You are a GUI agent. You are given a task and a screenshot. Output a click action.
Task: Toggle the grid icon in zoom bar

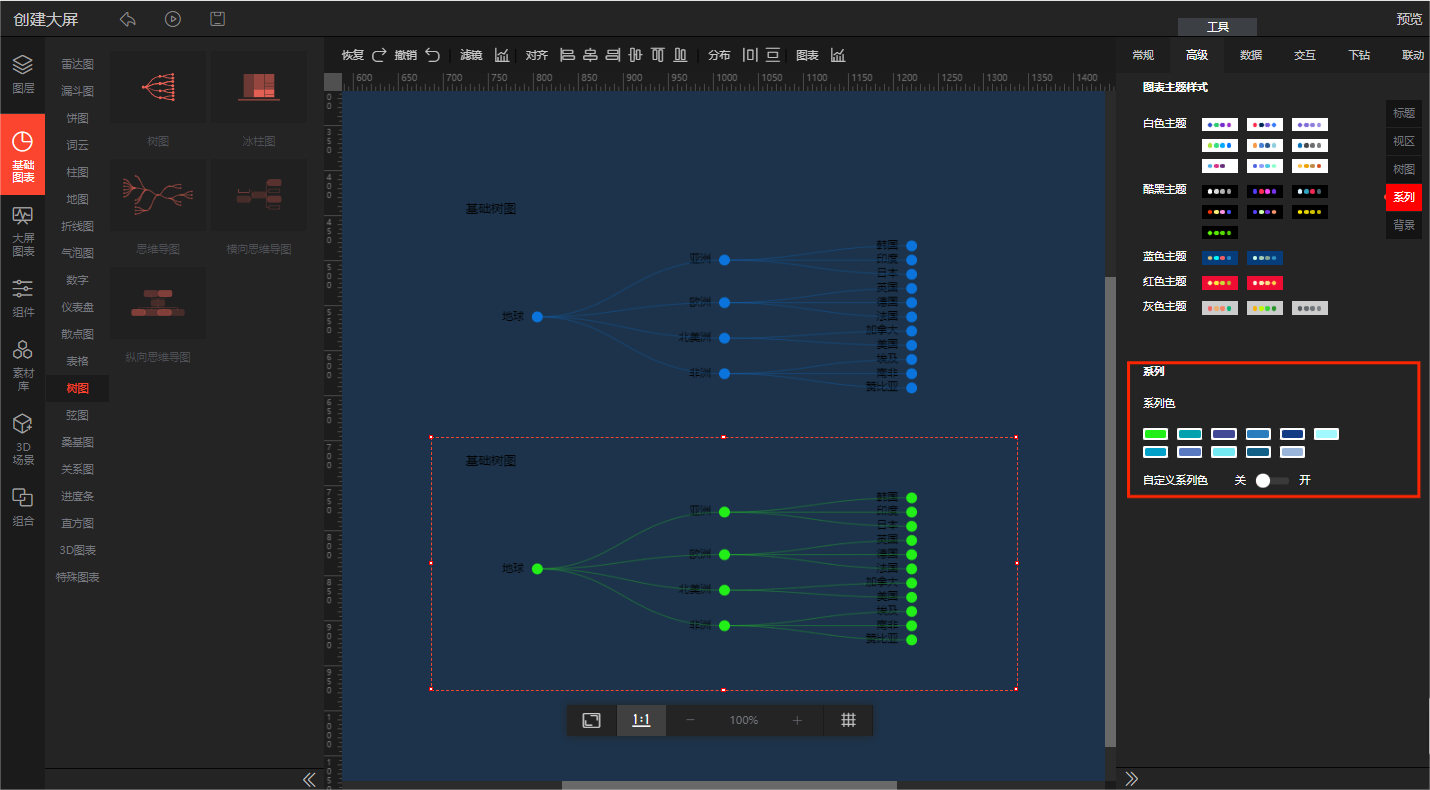click(848, 720)
